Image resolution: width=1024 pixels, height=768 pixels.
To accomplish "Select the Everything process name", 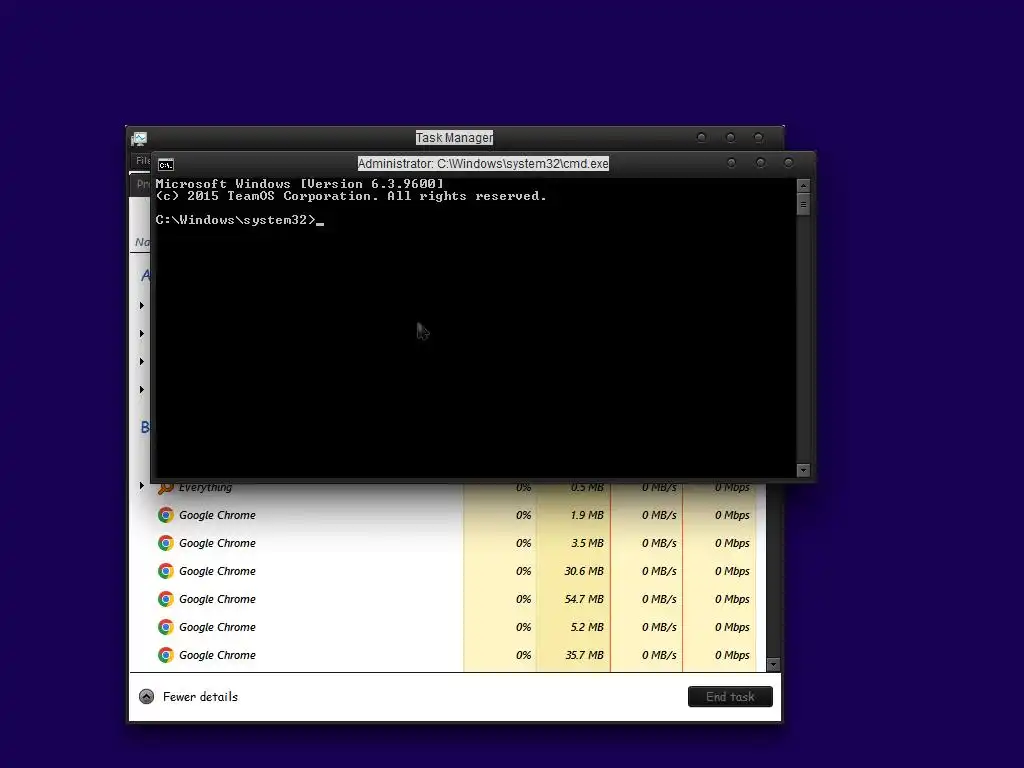I will tap(206, 487).
